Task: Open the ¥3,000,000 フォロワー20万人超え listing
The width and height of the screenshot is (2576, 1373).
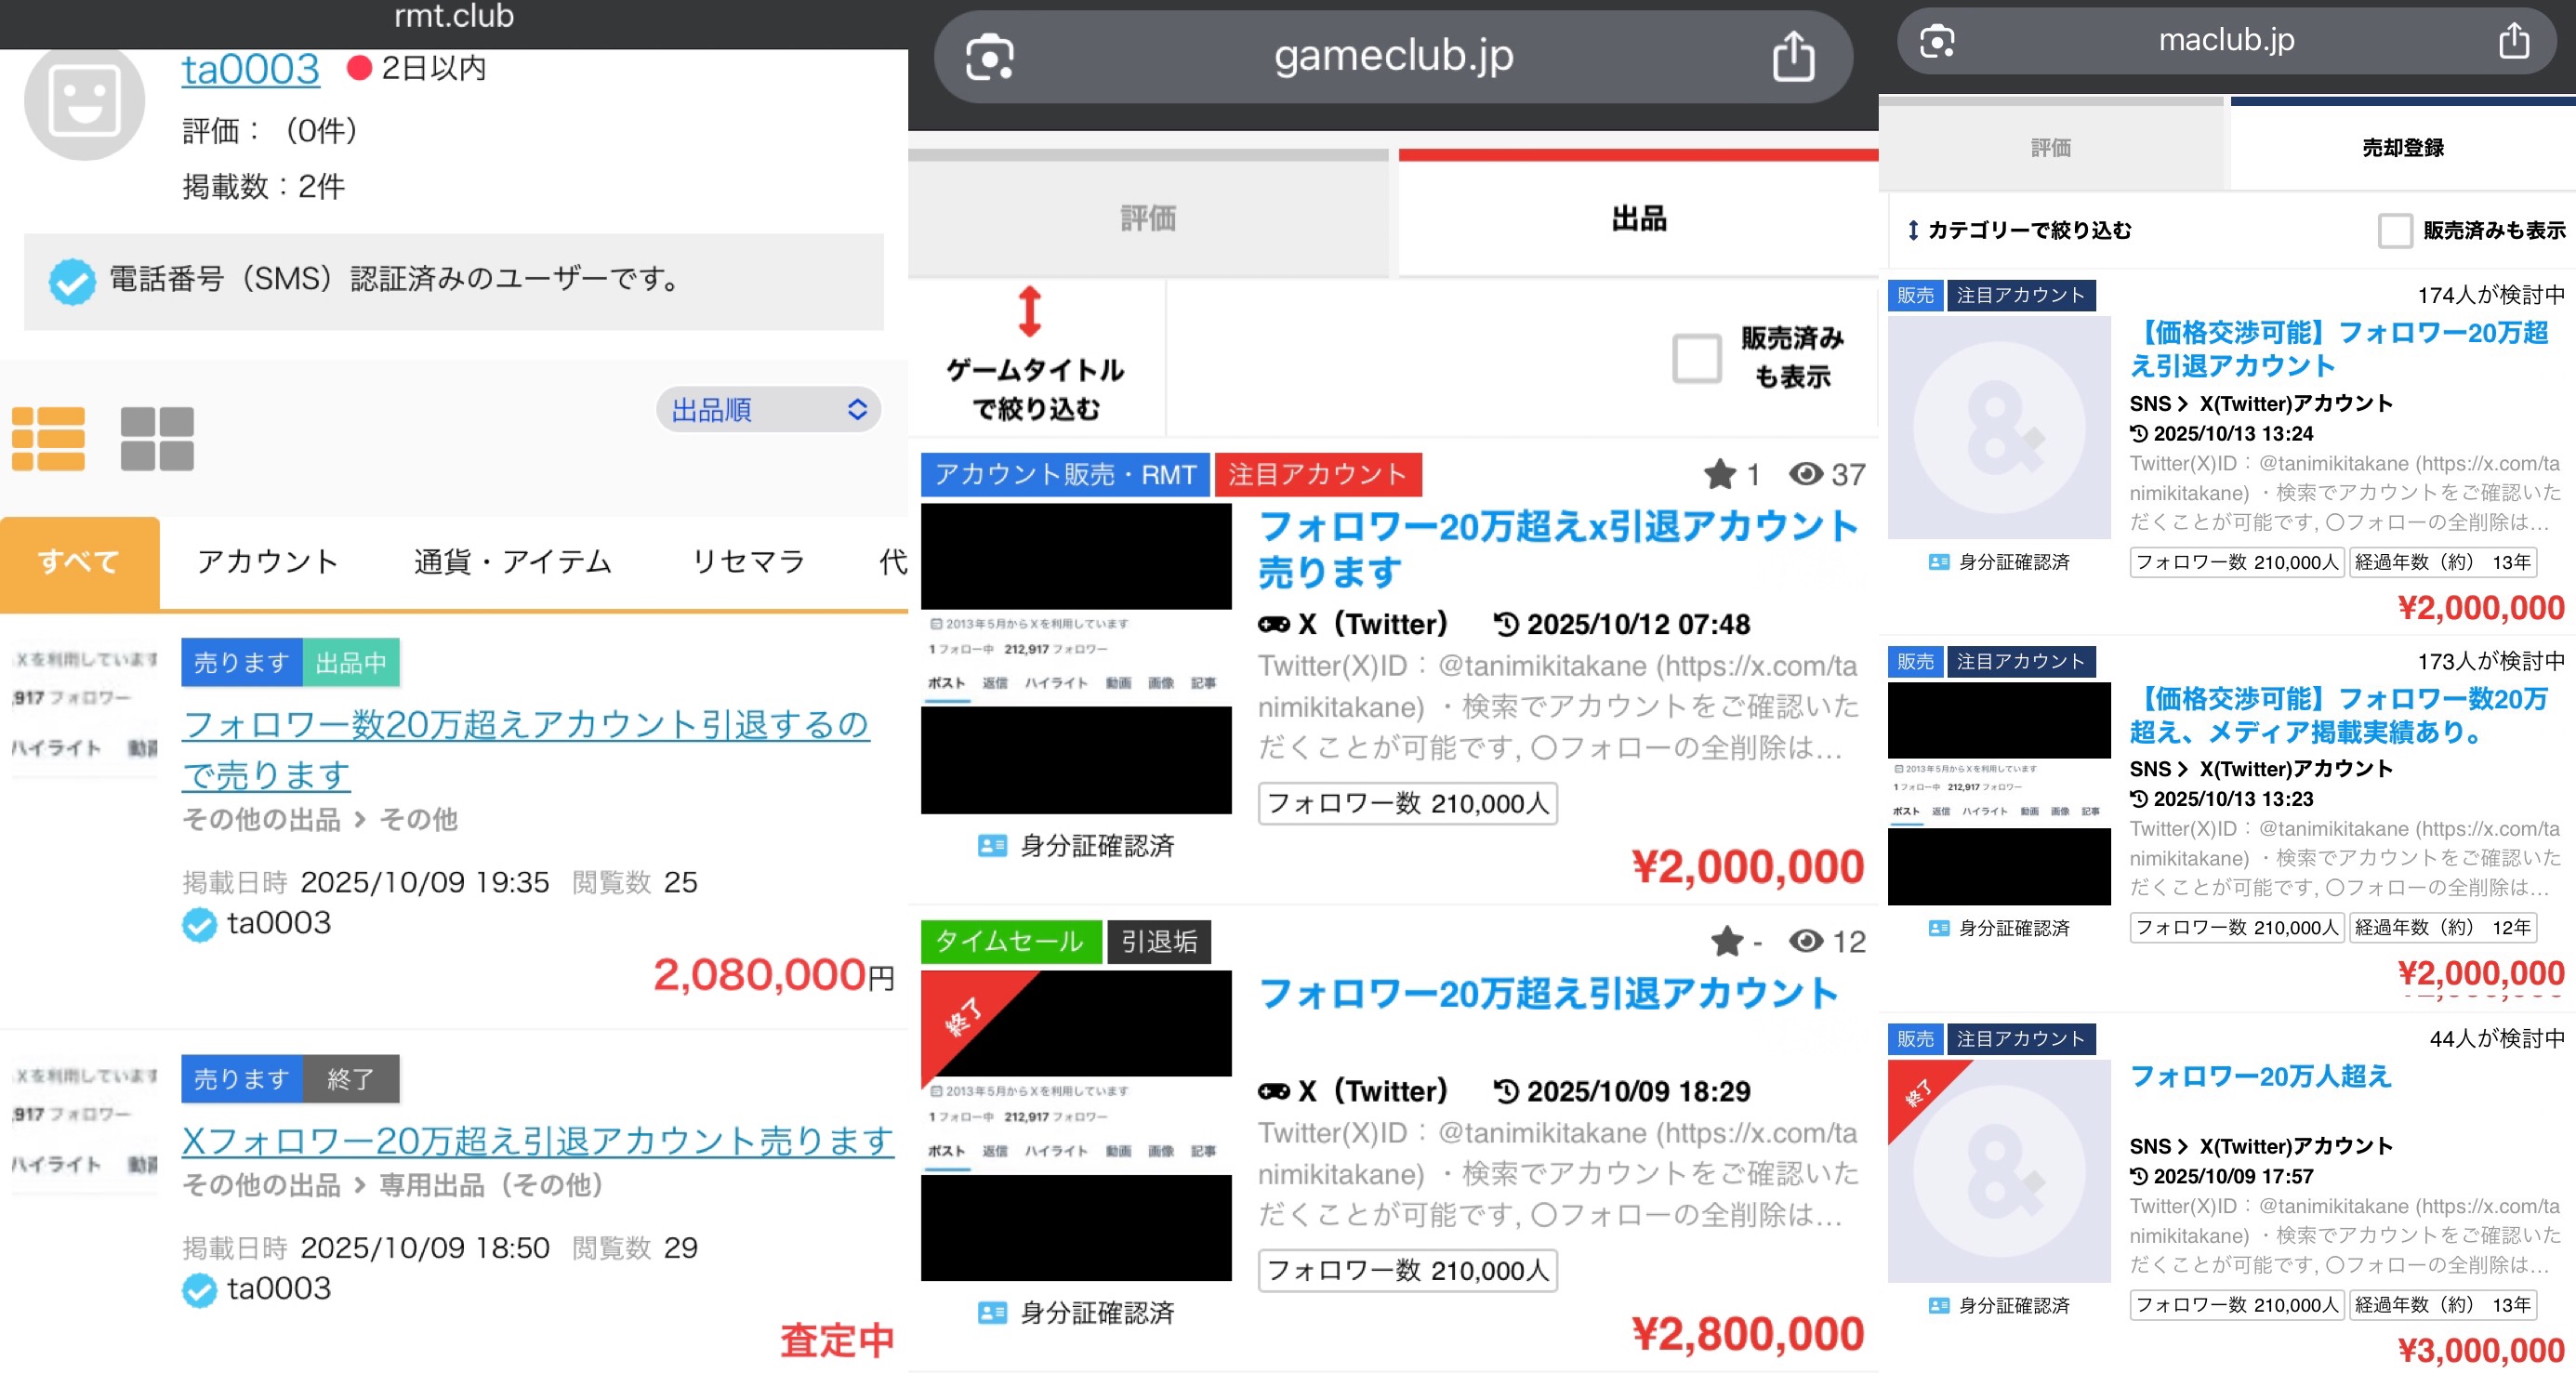Action: point(2259,1076)
